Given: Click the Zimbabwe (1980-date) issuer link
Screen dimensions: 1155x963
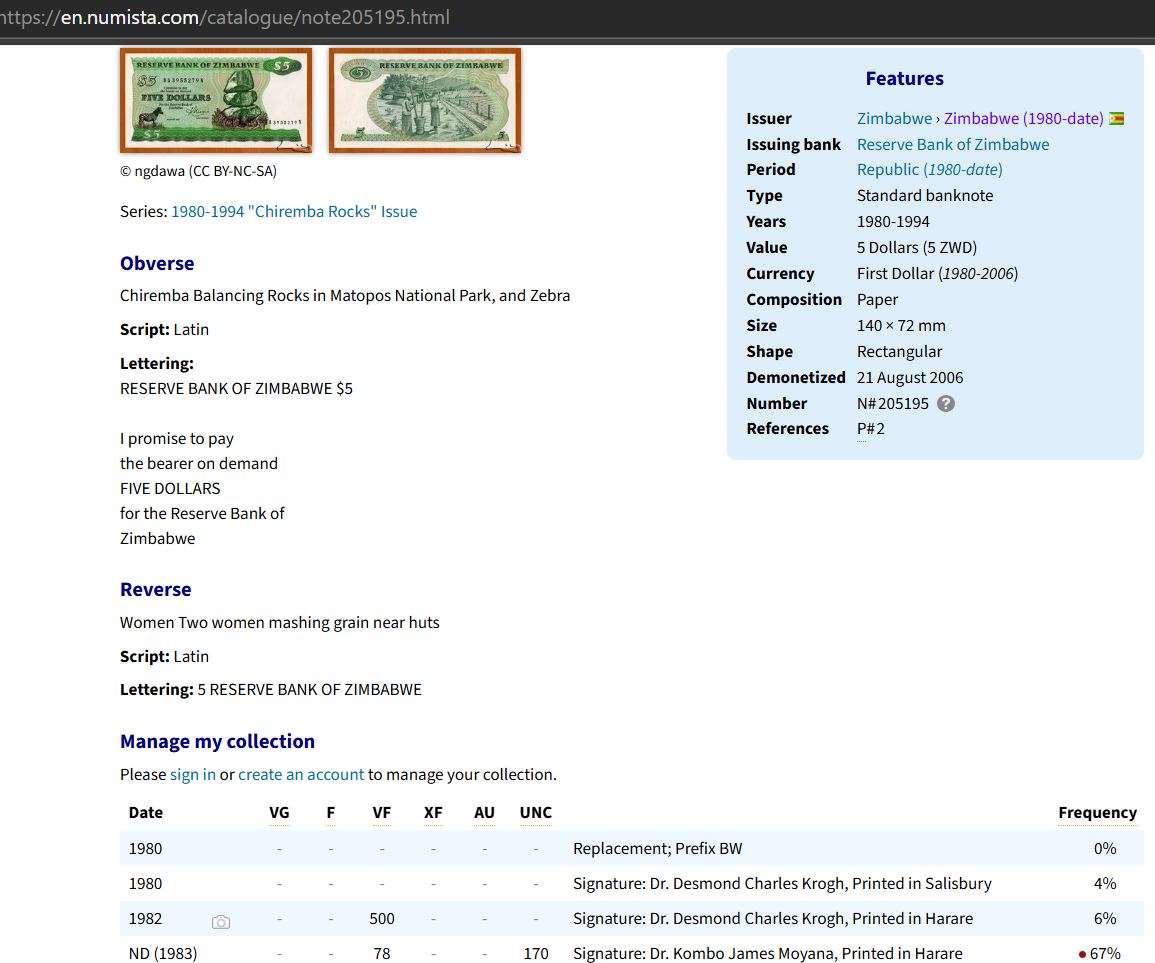Looking at the screenshot, I should pos(1023,119).
